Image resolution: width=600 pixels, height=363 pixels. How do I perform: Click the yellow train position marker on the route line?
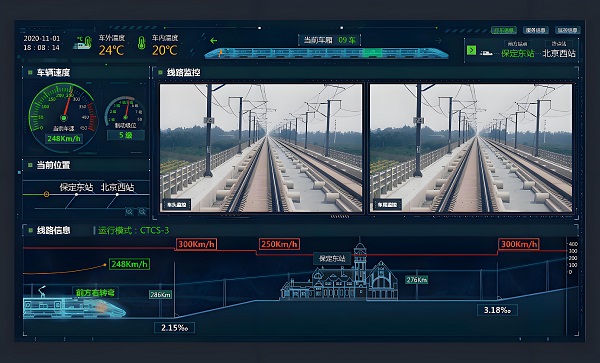pos(46,194)
